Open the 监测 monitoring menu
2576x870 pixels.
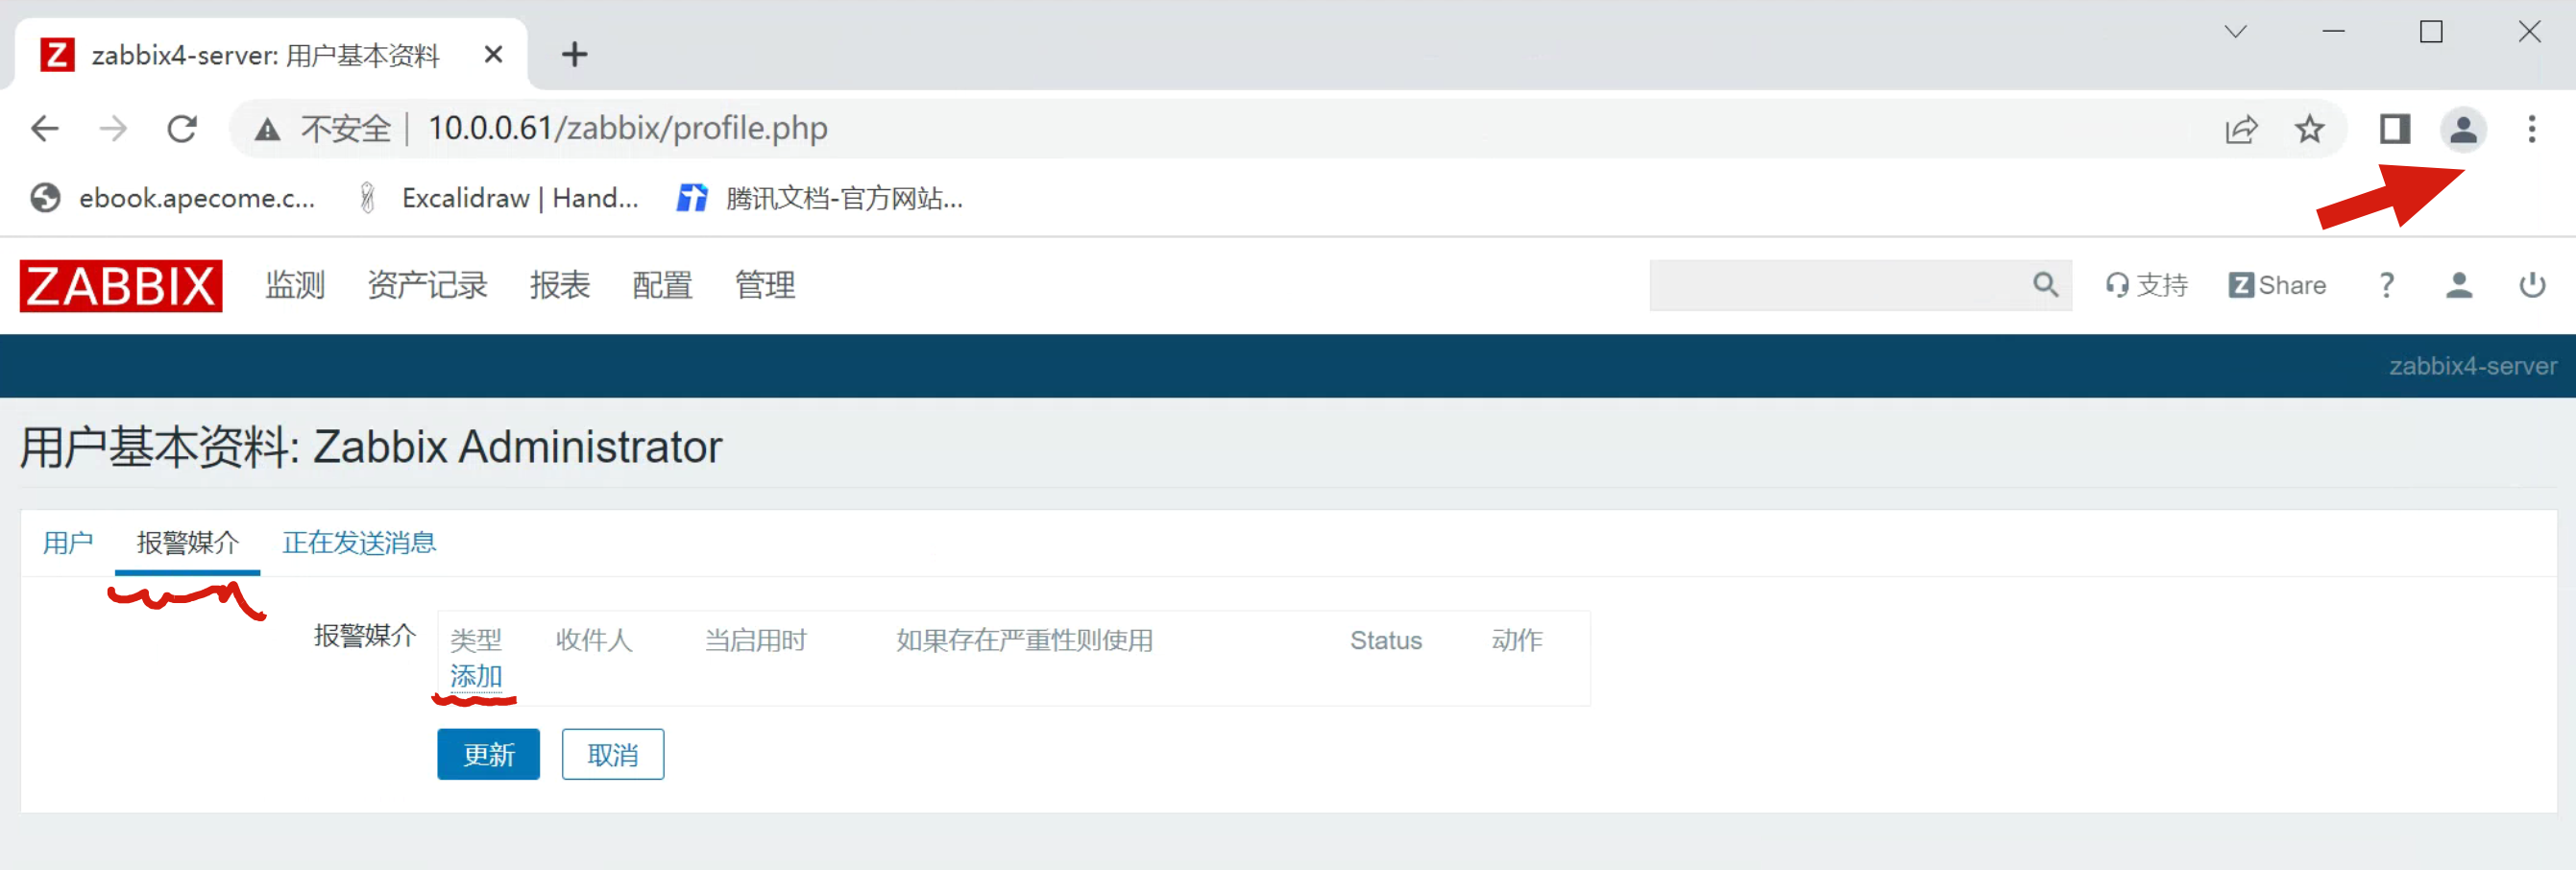[295, 286]
